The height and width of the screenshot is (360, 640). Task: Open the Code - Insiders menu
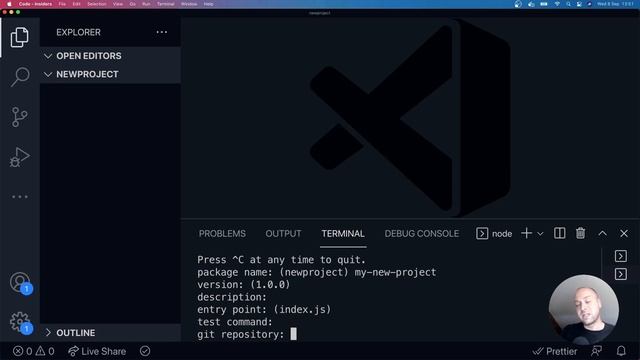point(35,4)
